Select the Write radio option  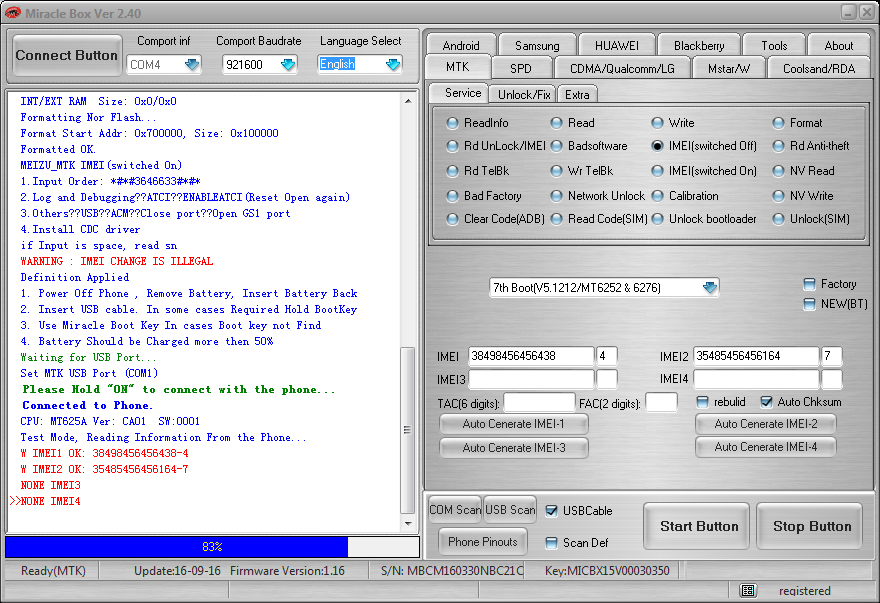(657, 122)
